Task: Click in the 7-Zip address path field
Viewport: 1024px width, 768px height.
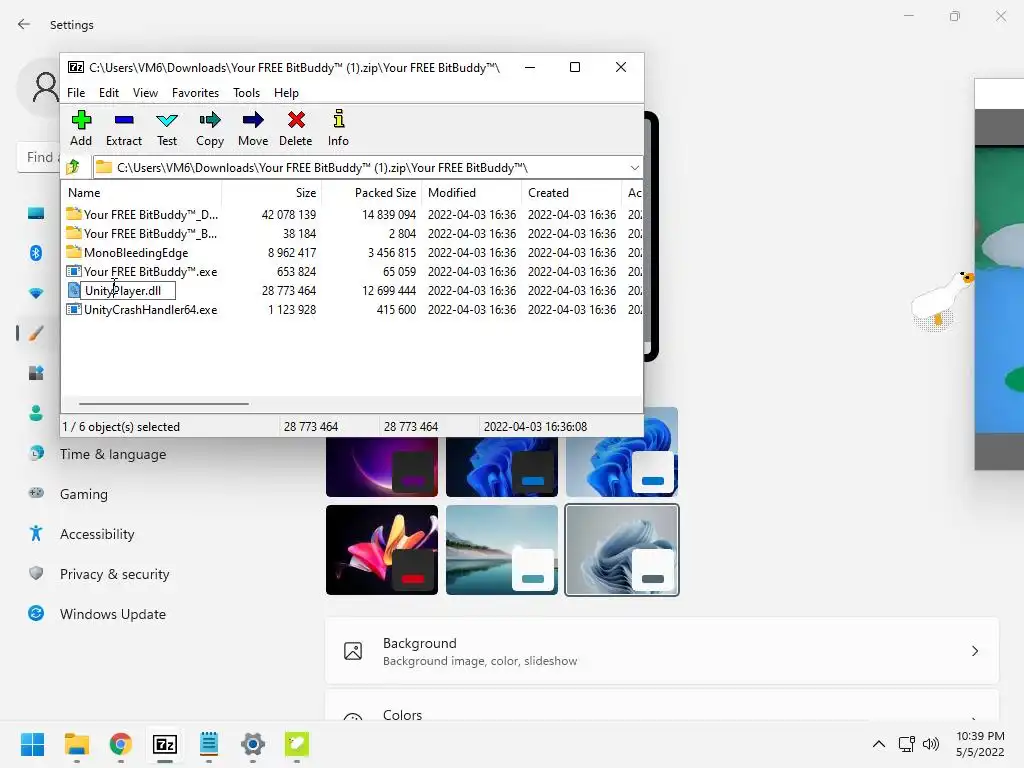Action: (x=366, y=168)
